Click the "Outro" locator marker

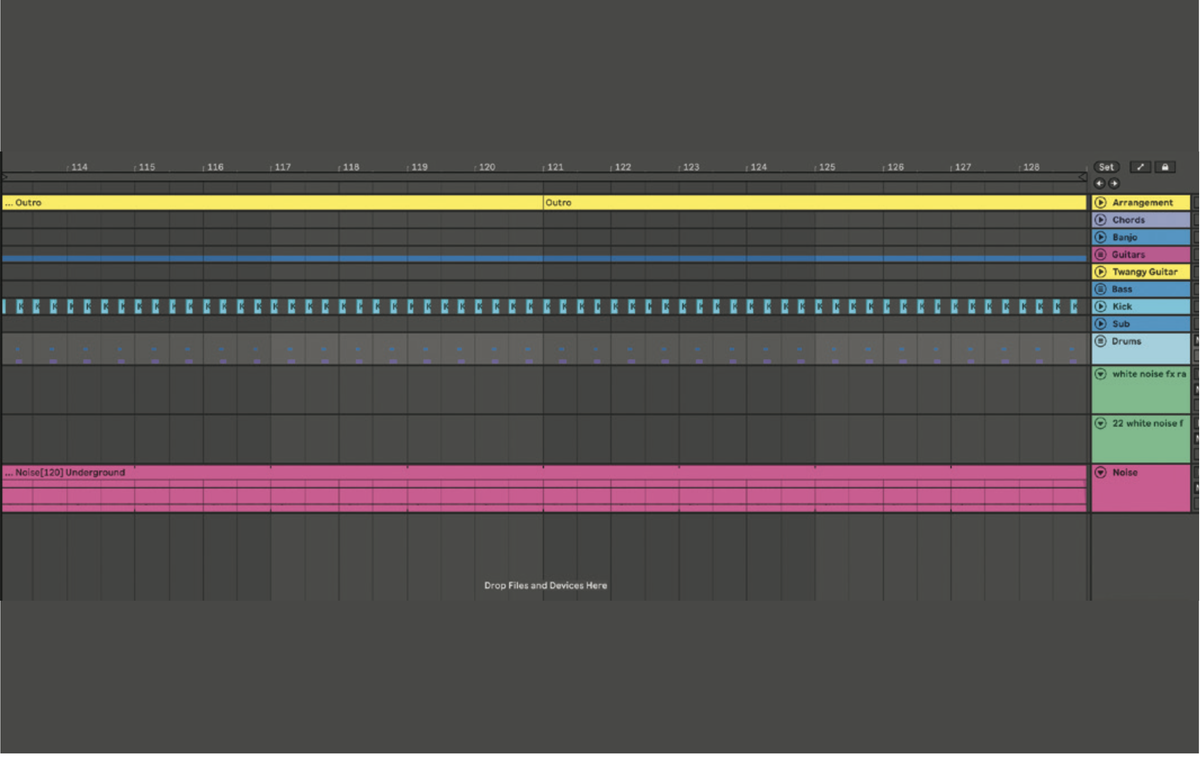tap(558, 202)
